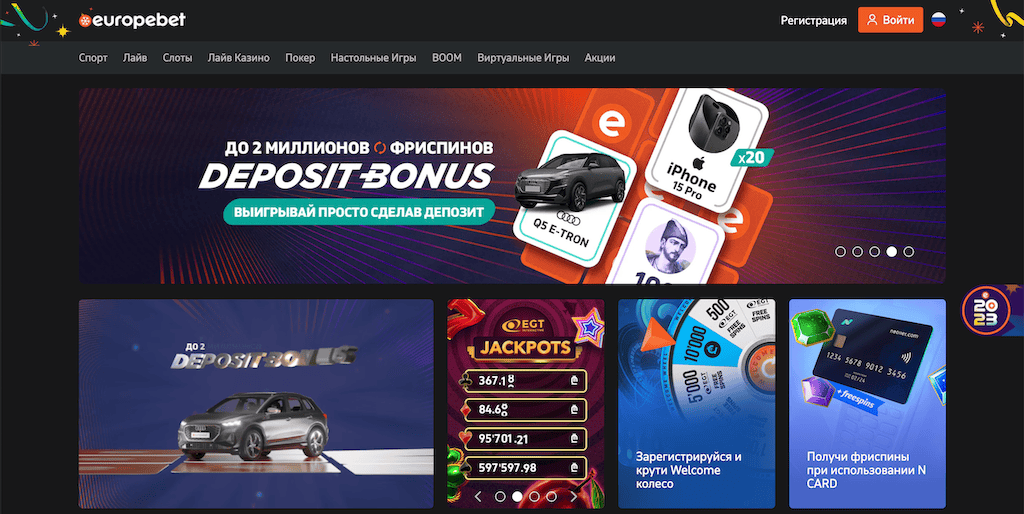Click the Audi Q5 E-TRON prize card

click(x=572, y=199)
